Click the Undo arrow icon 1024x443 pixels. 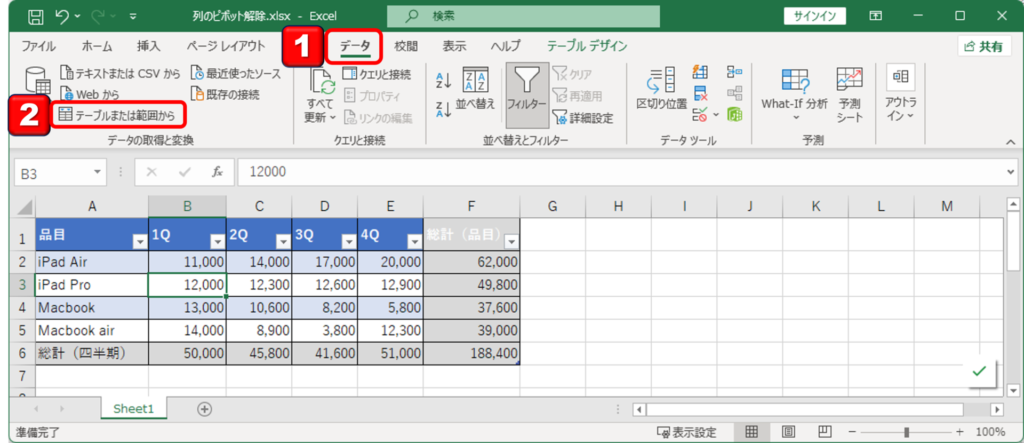64,16
